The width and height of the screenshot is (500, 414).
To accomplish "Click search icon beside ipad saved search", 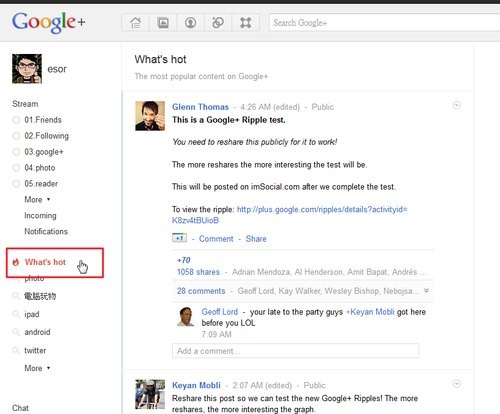I will [x=16, y=314].
